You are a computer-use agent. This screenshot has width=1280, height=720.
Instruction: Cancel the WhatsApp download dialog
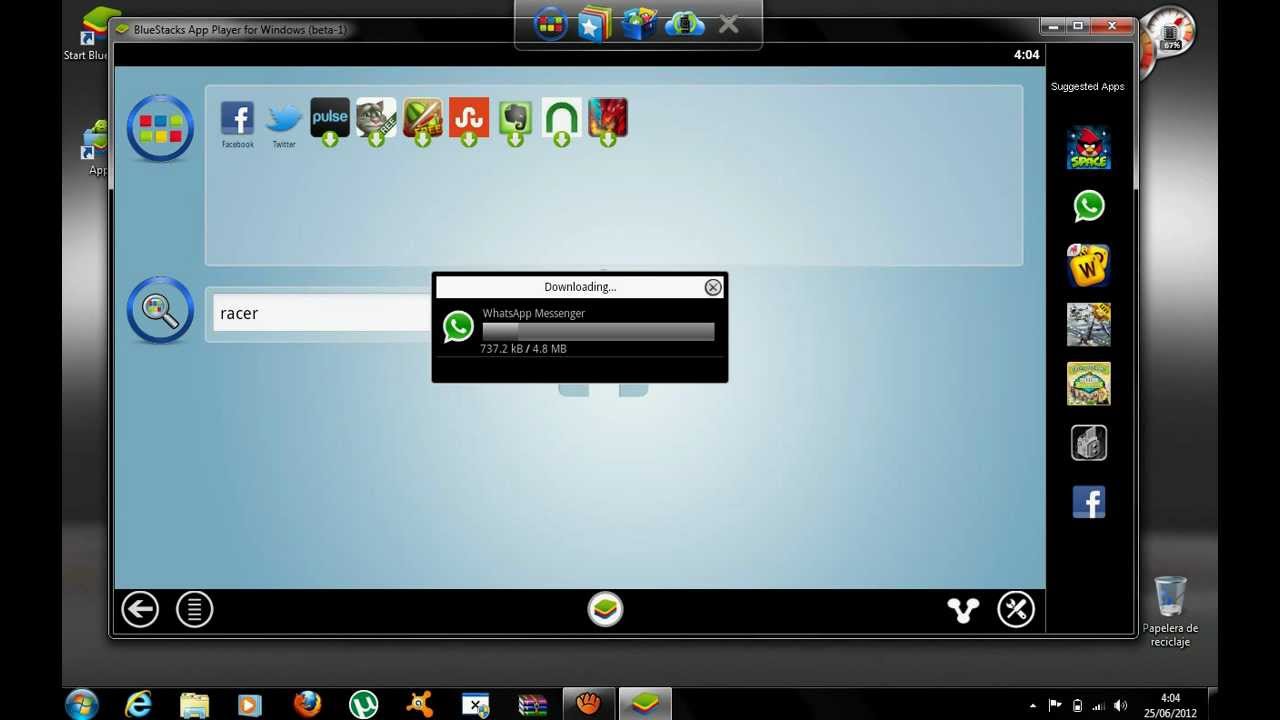[713, 287]
